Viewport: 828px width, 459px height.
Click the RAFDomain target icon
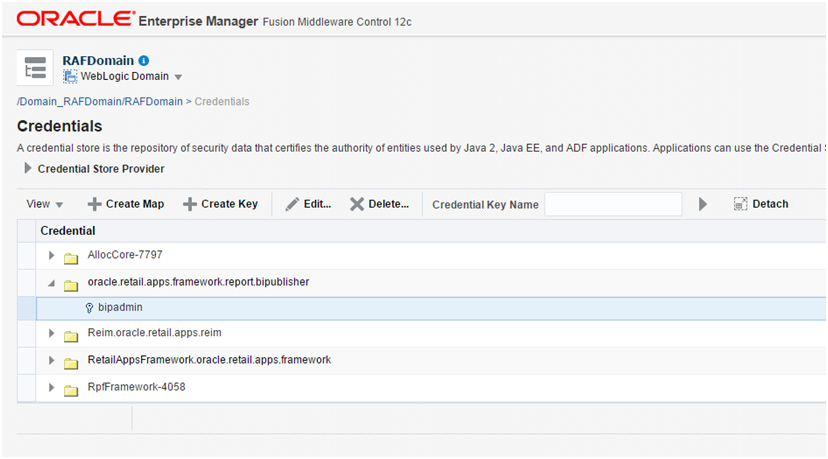(x=35, y=69)
